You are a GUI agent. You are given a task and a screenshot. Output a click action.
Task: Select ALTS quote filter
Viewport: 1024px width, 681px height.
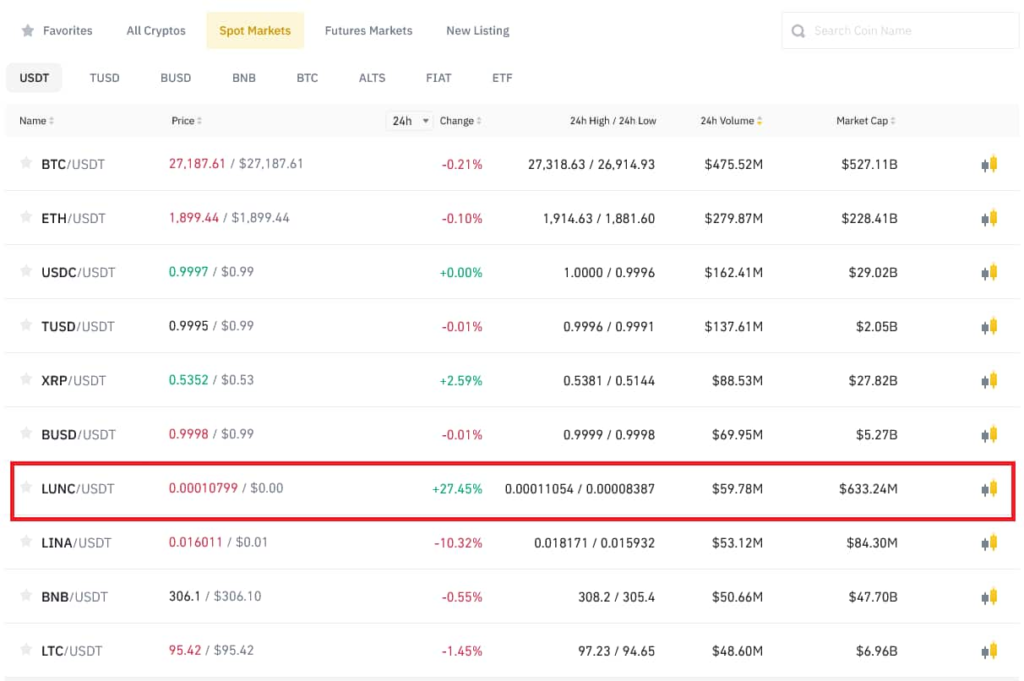point(372,78)
